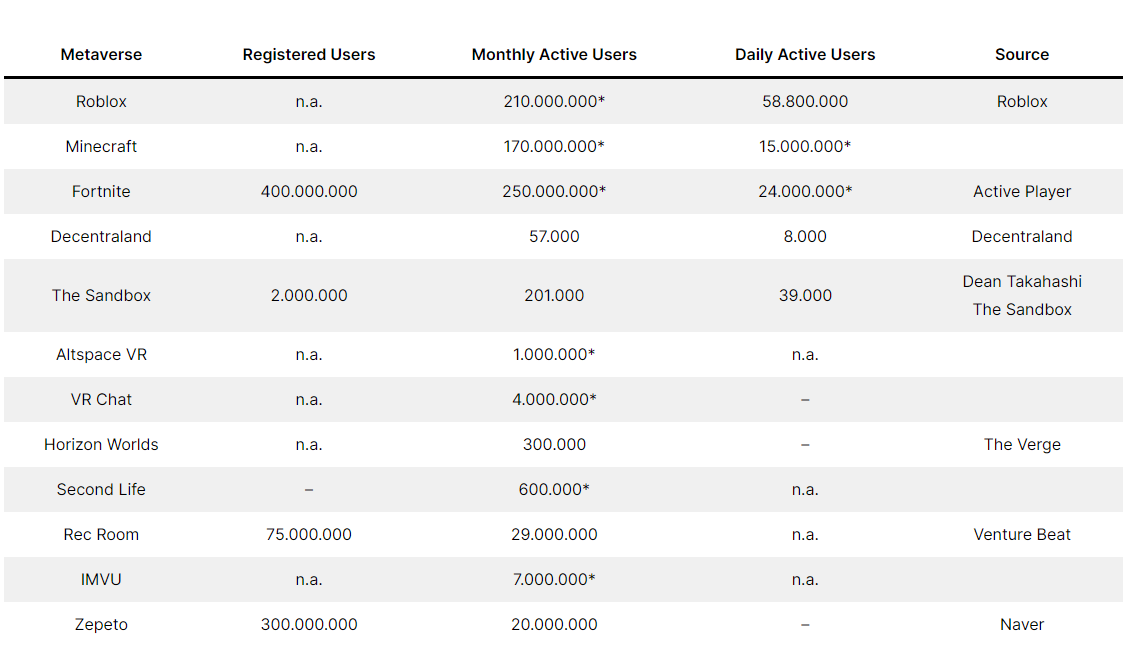Select Zepeto monthly value 20.000.000
The width and height of the screenshot is (1123, 655).
point(554,625)
